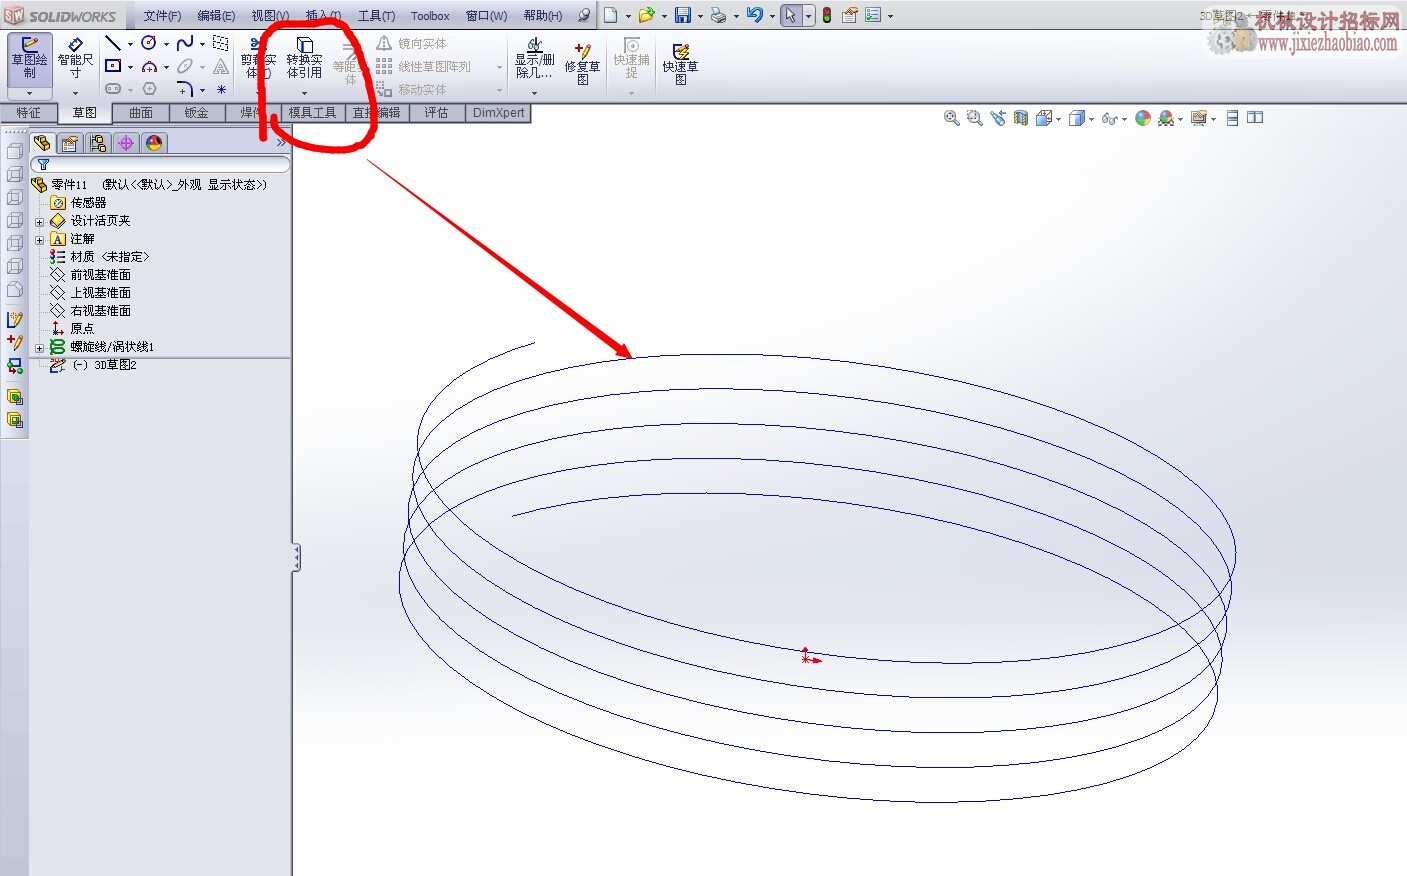The height and width of the screenshot is (876, 1407).
Task: Switch to the 评估 evaluate tab
Action: pos(437,113)
